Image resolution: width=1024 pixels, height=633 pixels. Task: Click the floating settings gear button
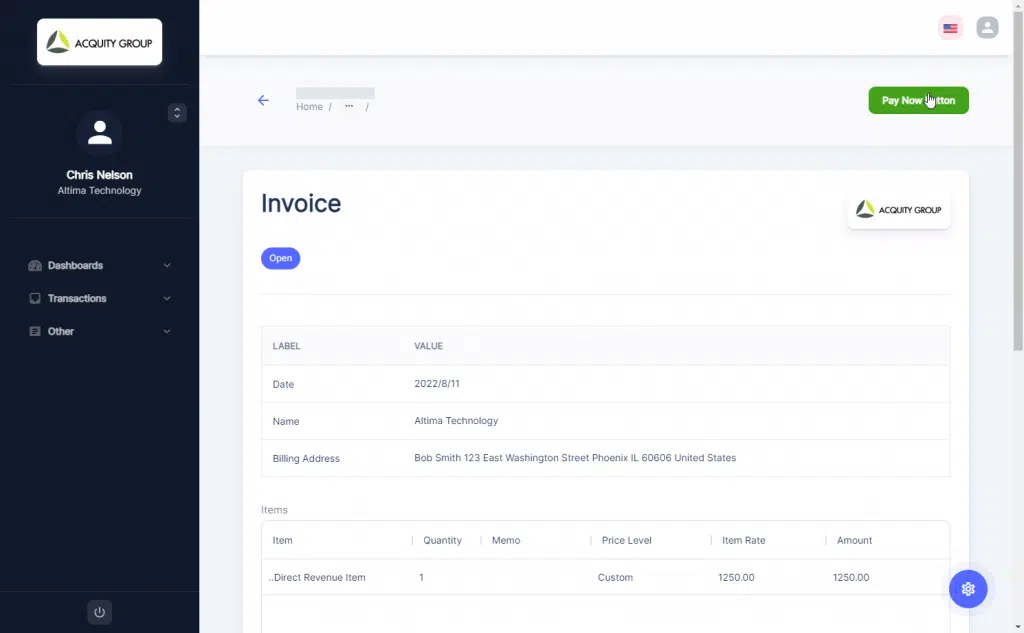[967, 589]
